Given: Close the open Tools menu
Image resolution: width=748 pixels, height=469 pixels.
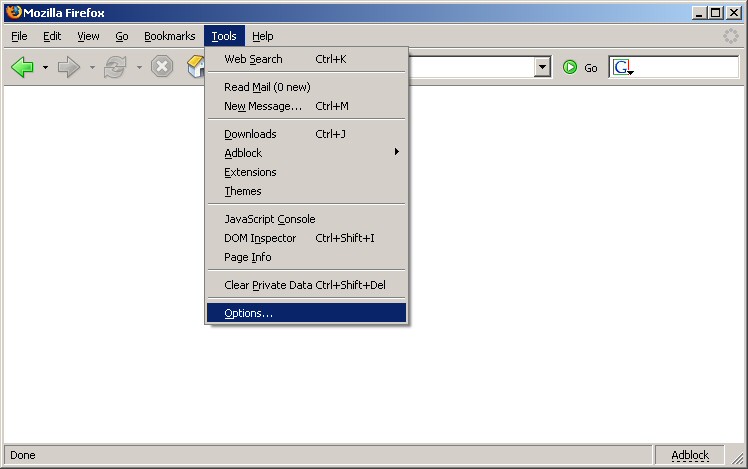Looking at the screenshot, I should (x=224, y=36).
